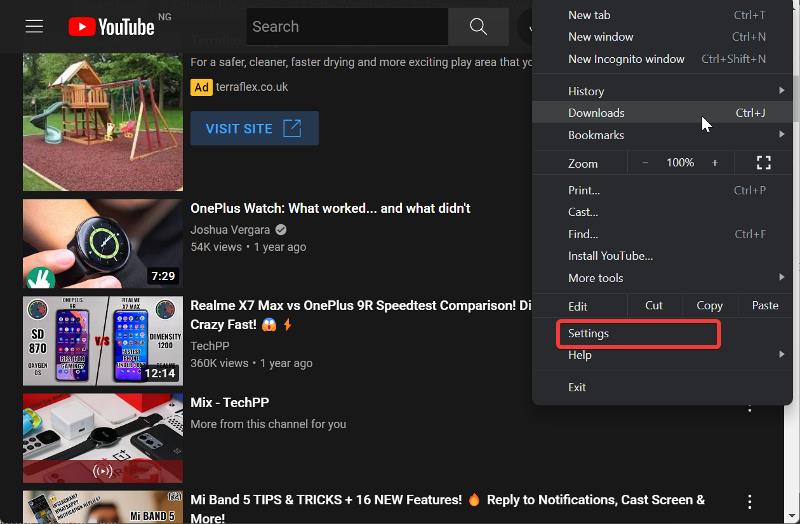
Task: Open the YouTube hamburger guide menu
Action: click(34, 26)
